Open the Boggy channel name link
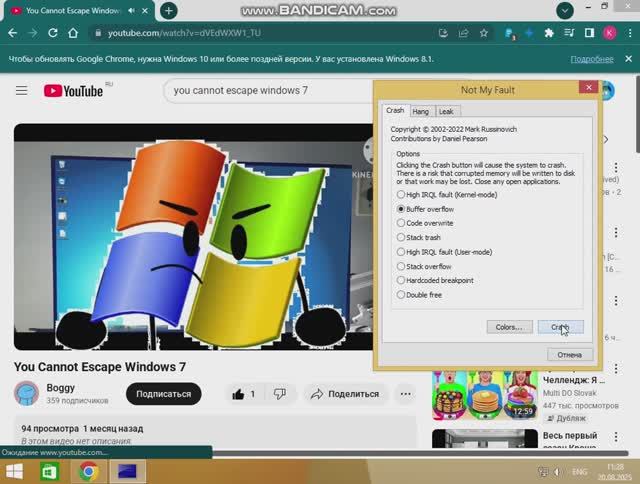 [x=60, y=388]
